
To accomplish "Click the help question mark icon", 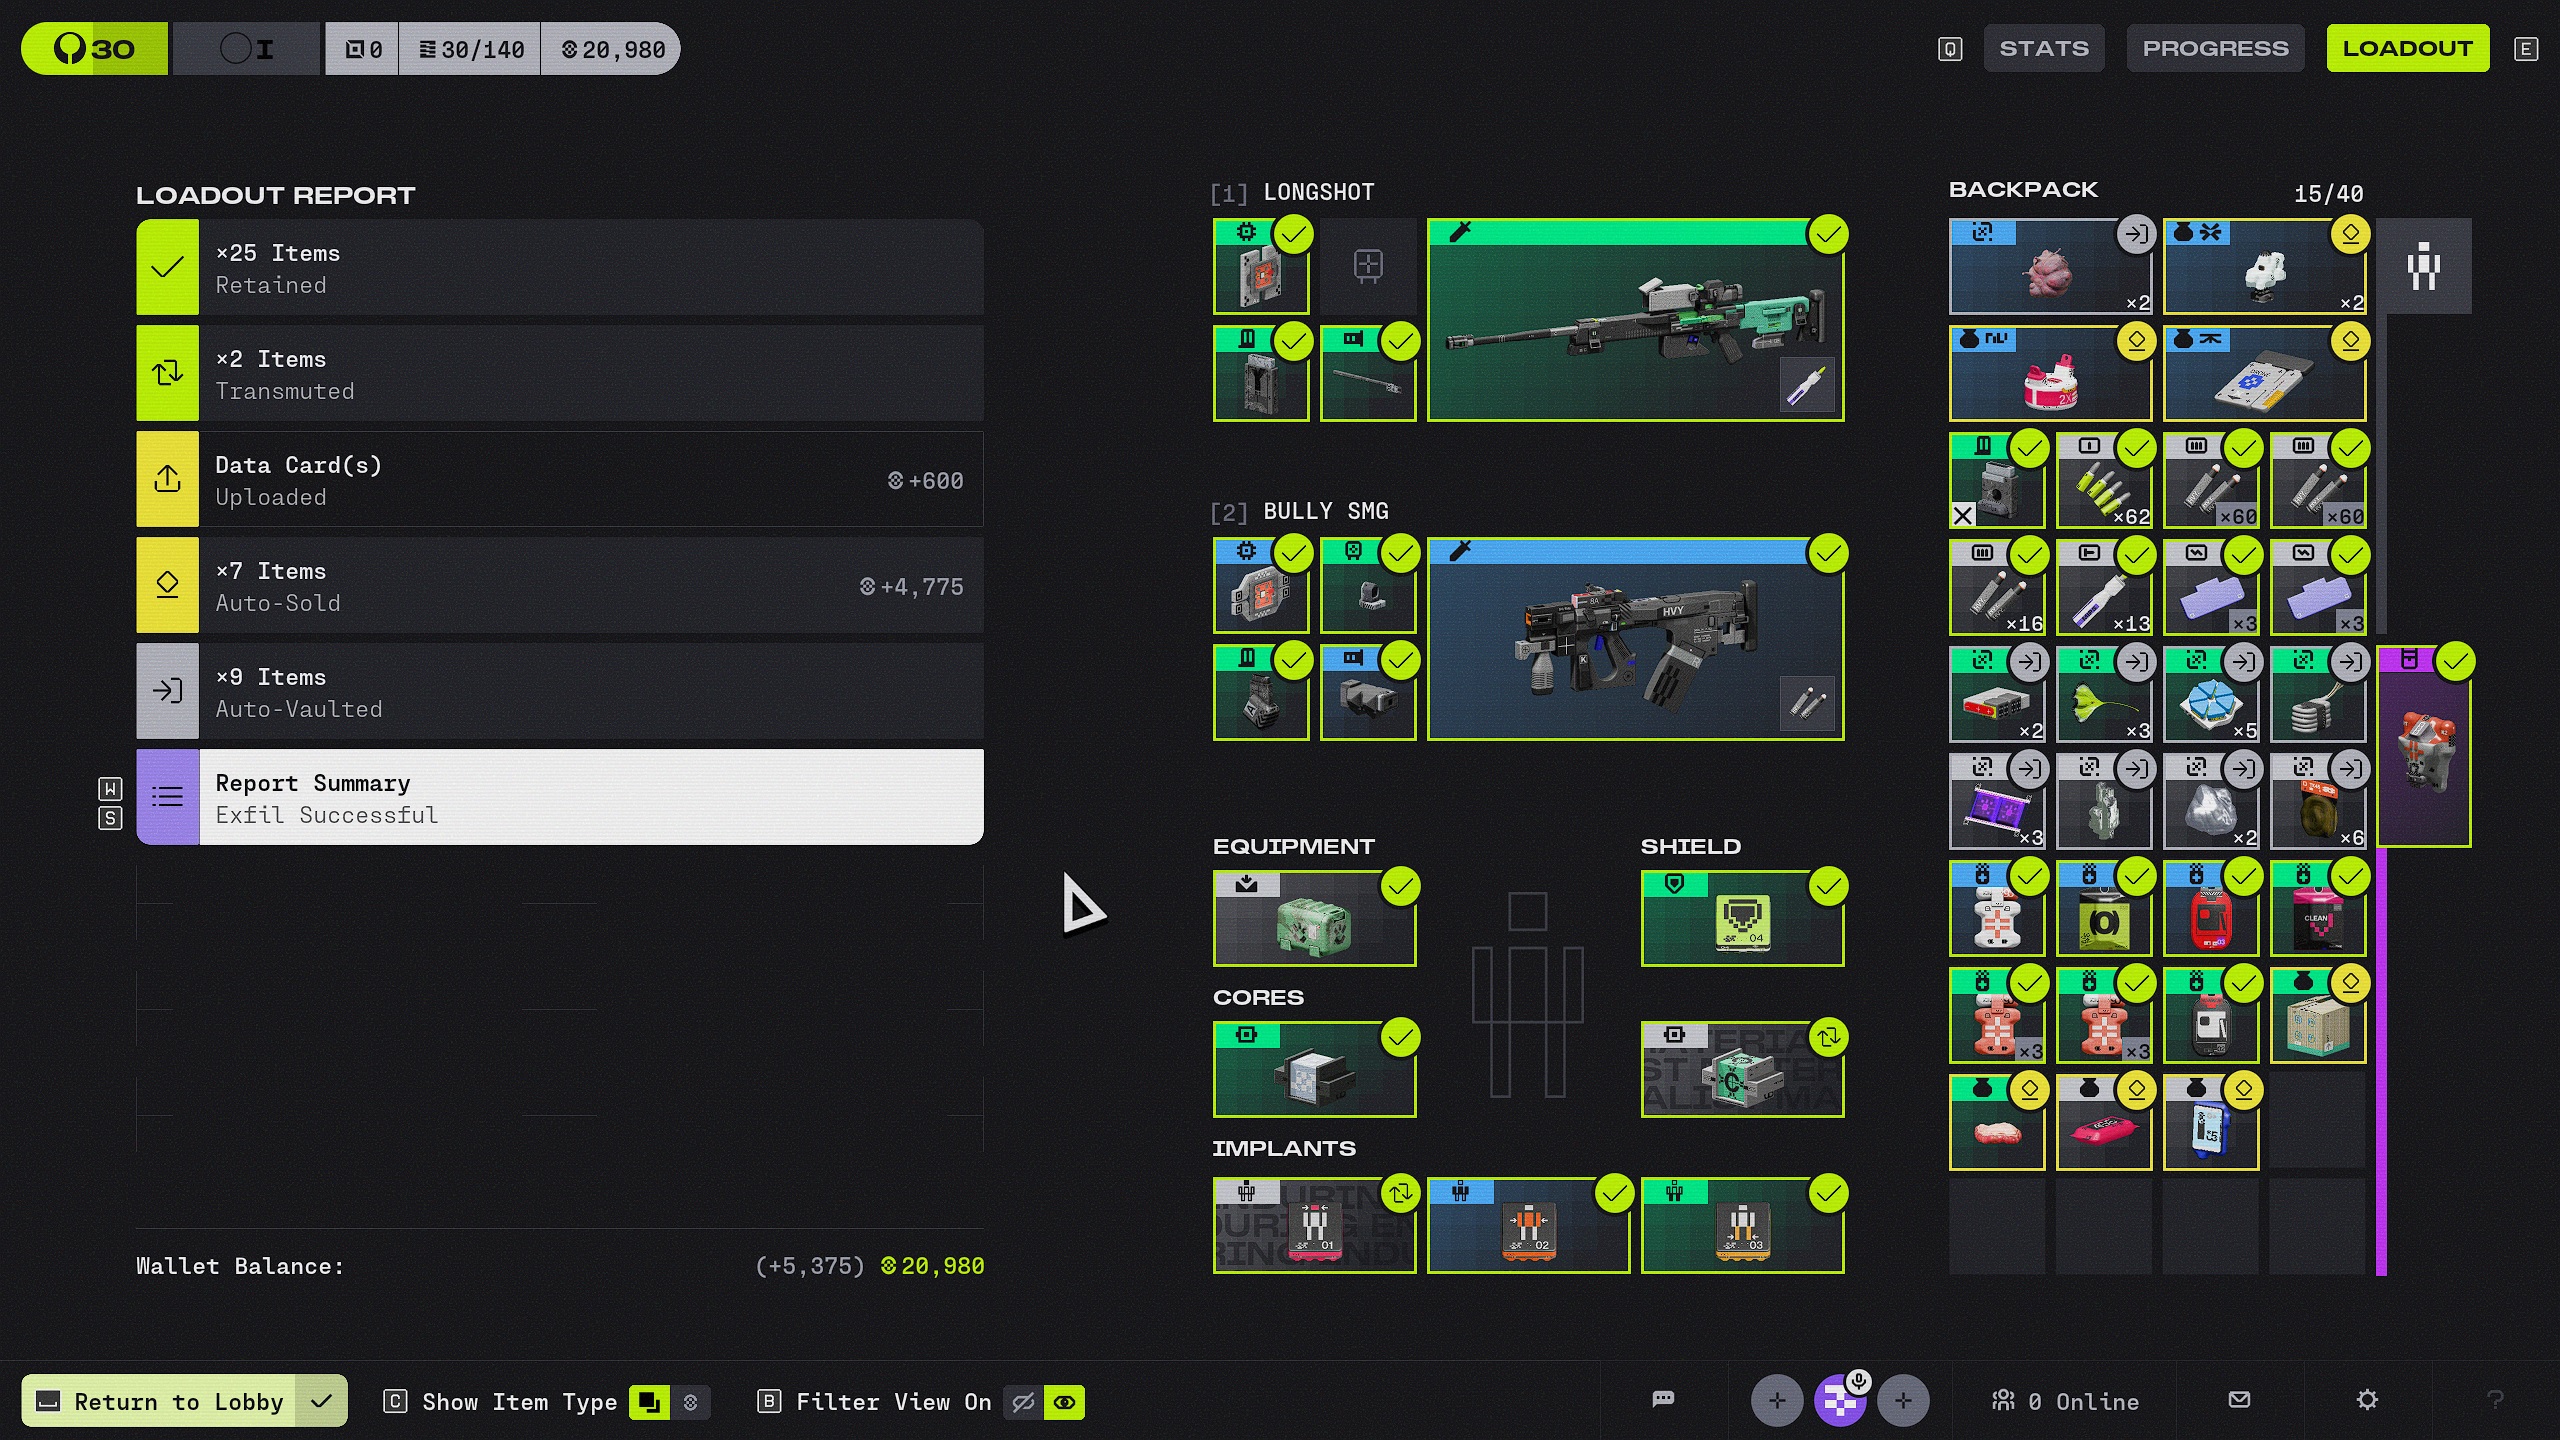I will 2495,1400.
